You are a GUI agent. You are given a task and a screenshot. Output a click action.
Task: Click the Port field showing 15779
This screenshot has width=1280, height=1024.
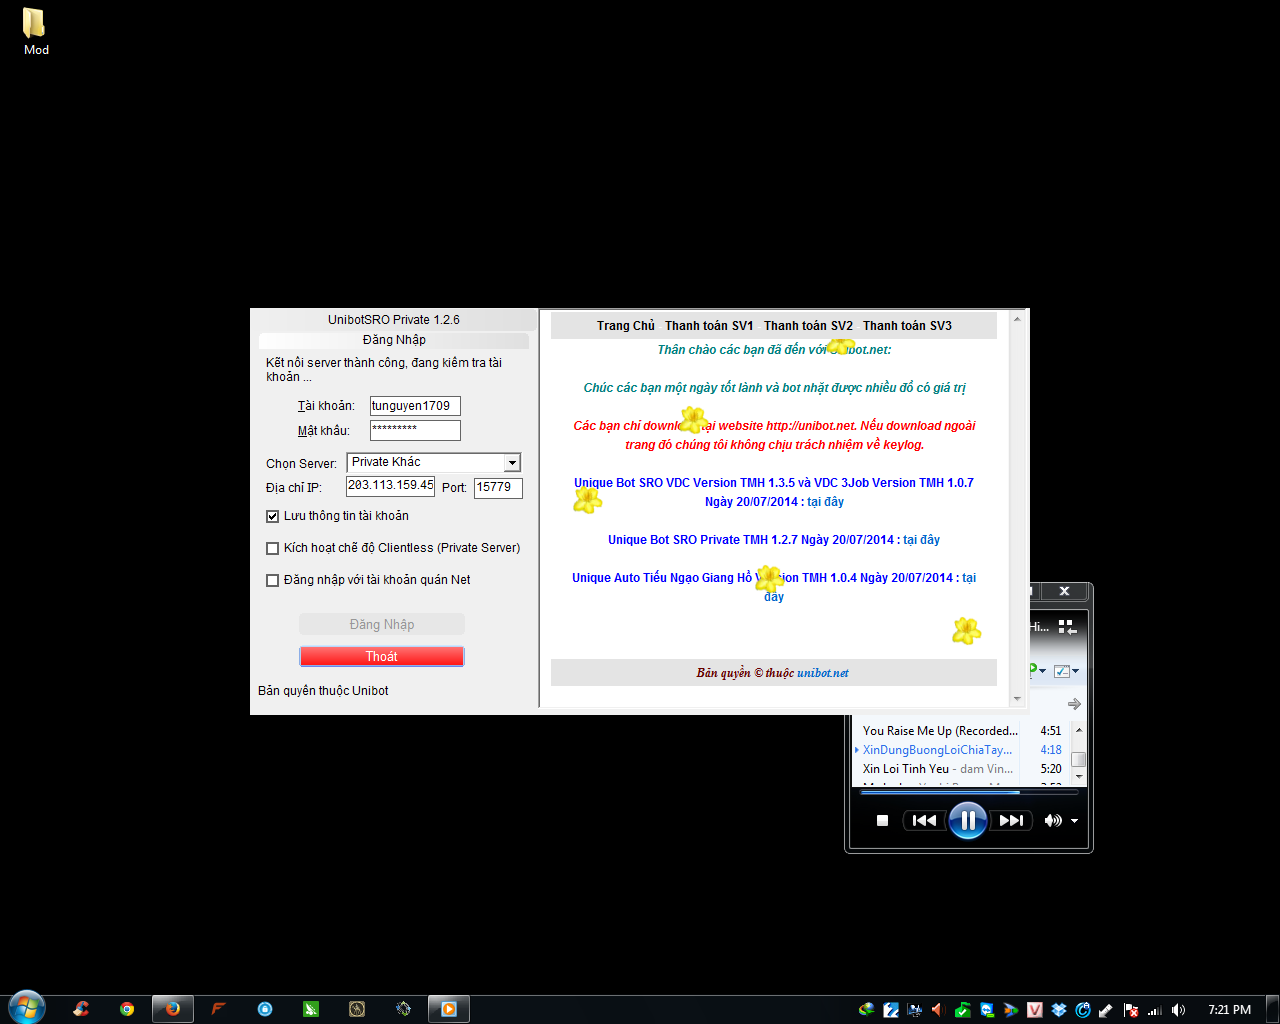498,488
